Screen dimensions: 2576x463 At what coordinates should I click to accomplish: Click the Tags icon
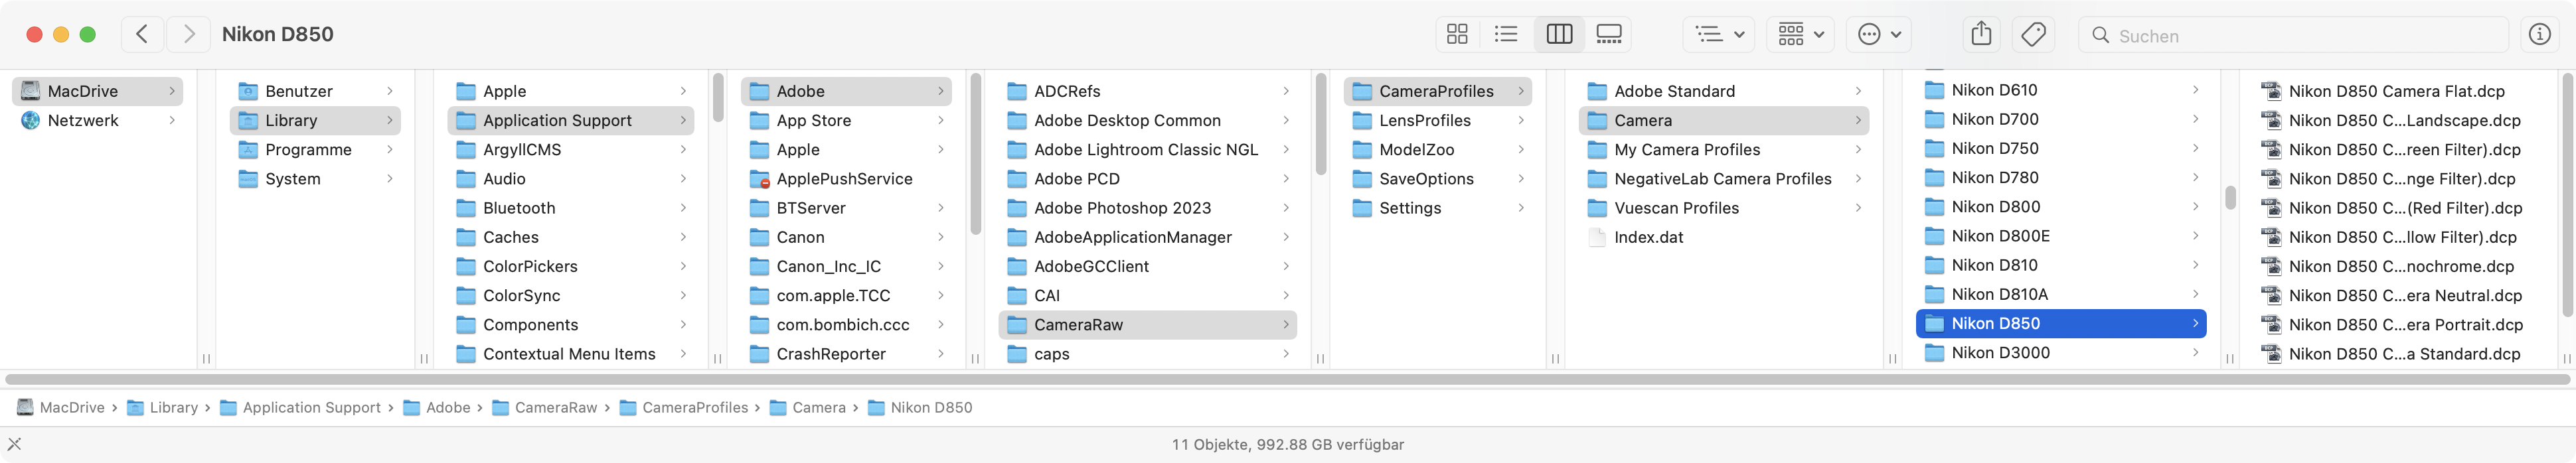2033,35
